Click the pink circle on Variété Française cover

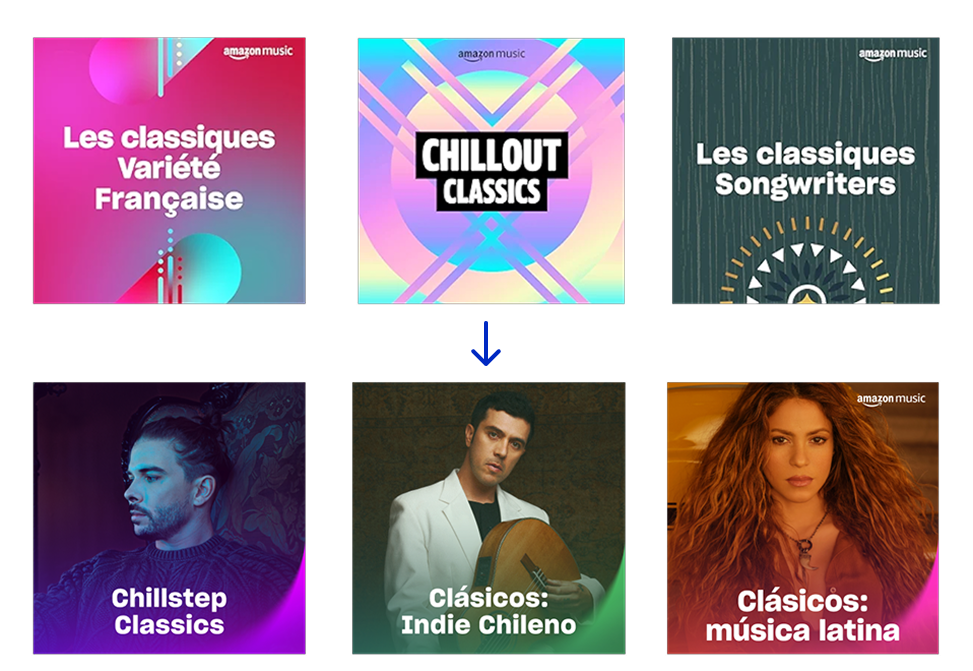coord(123,70)
